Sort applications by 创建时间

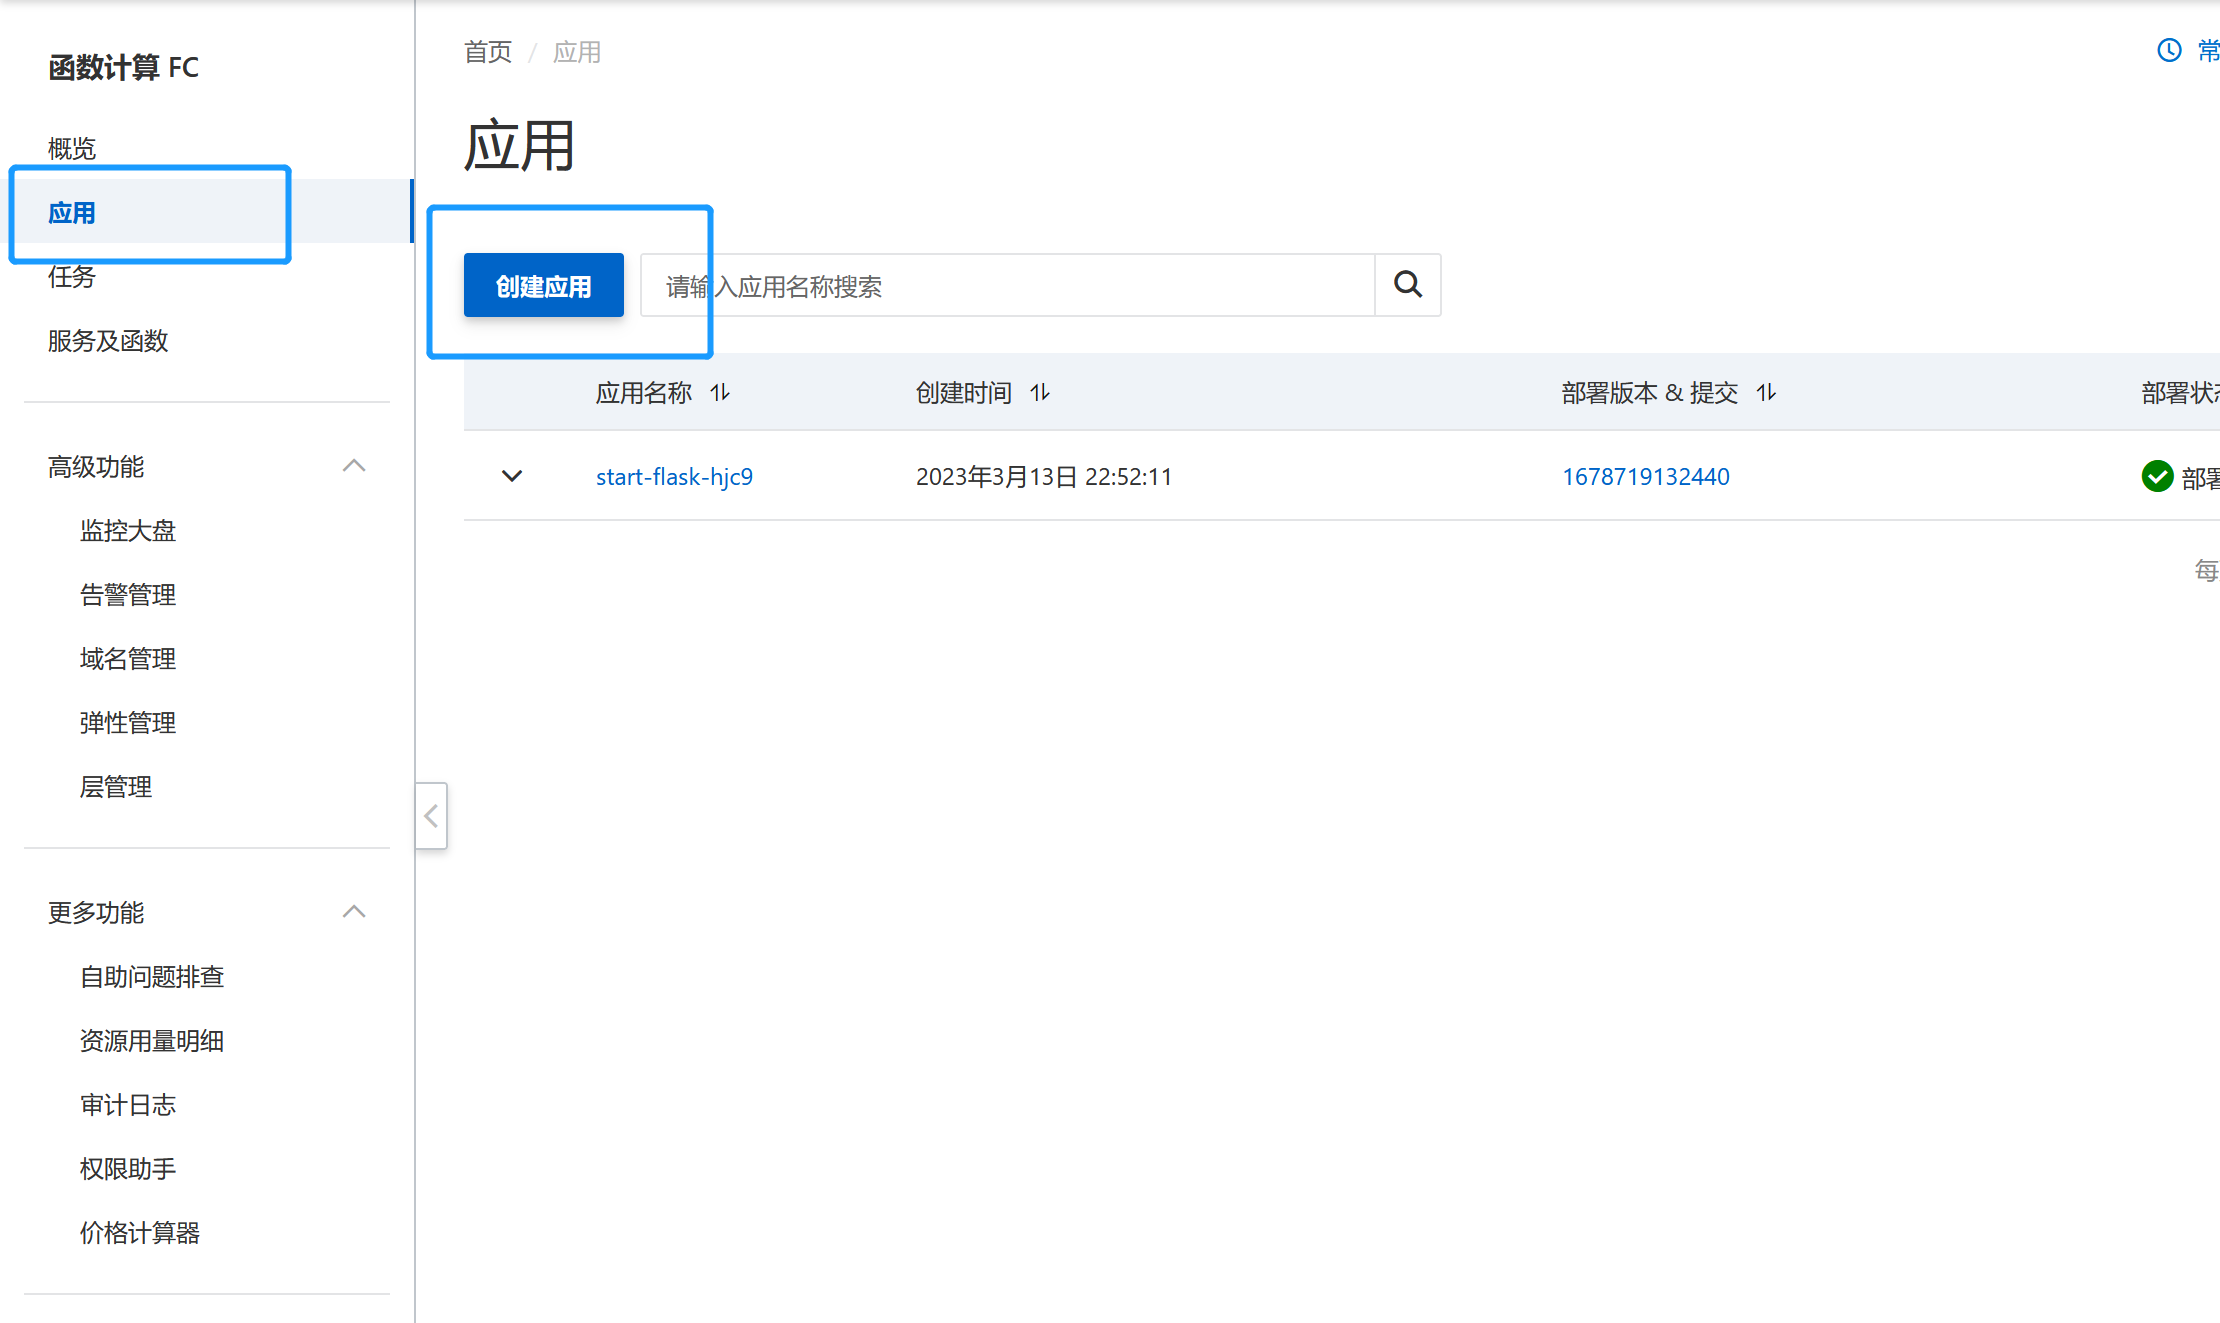(x=1040, y=392)
